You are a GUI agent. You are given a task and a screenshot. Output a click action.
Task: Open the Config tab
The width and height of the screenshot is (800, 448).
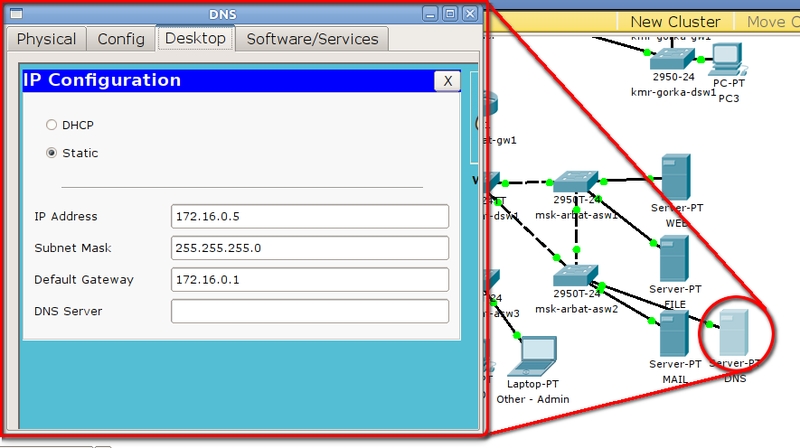coord(121,39)
